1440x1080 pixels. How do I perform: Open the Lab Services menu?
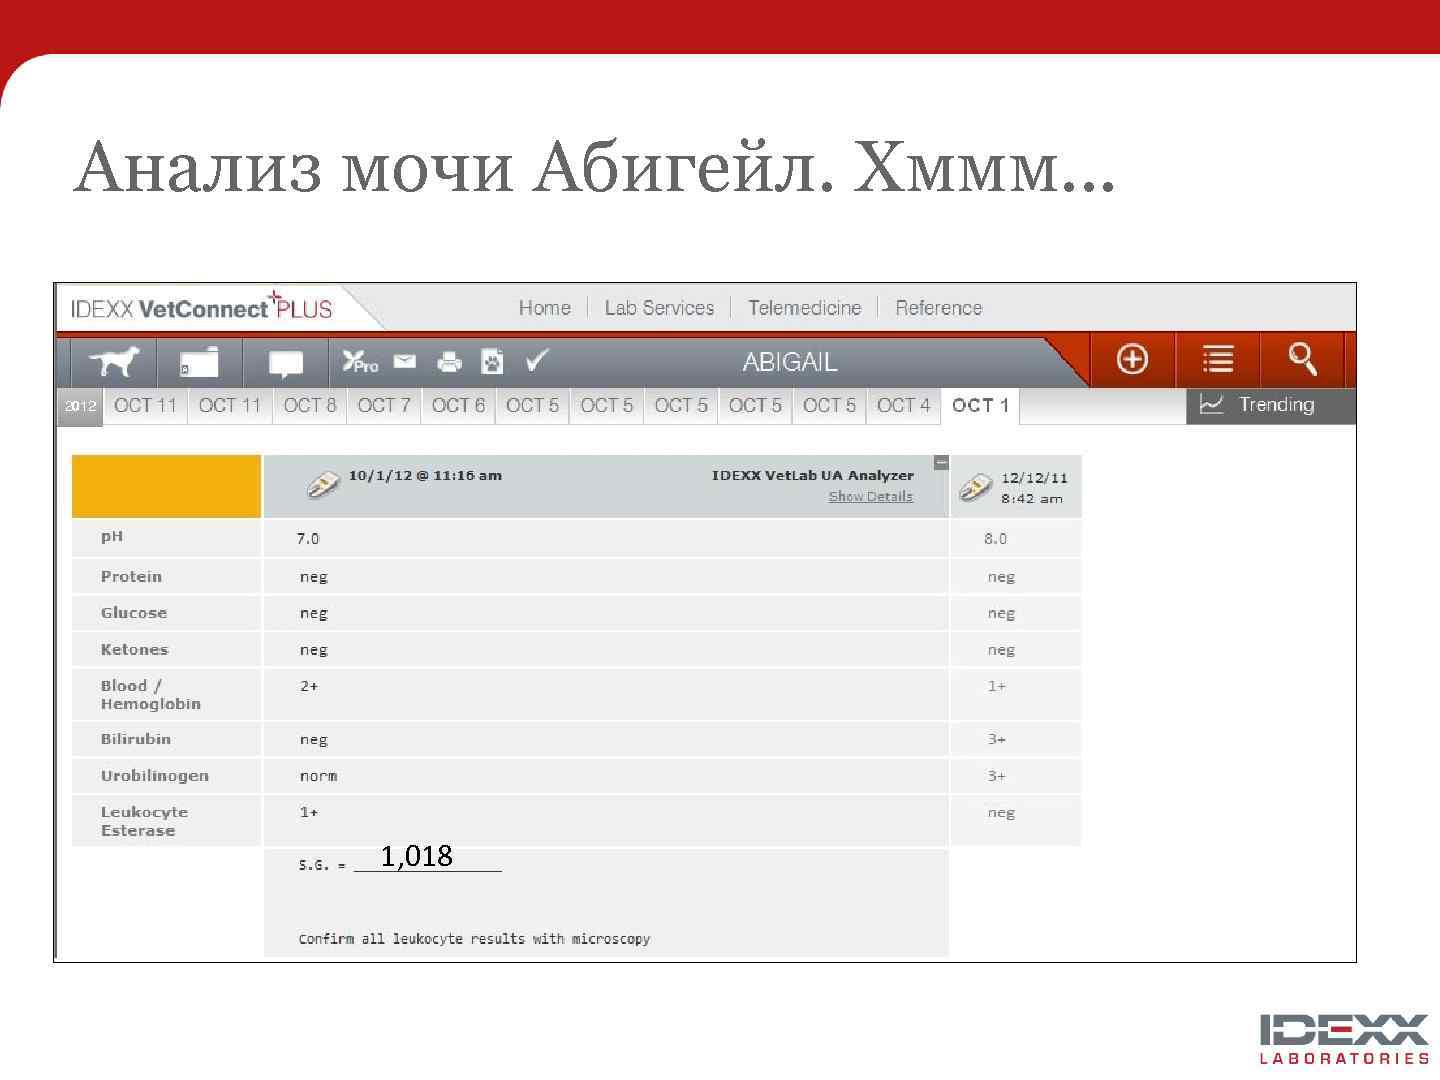pos(659,307)
